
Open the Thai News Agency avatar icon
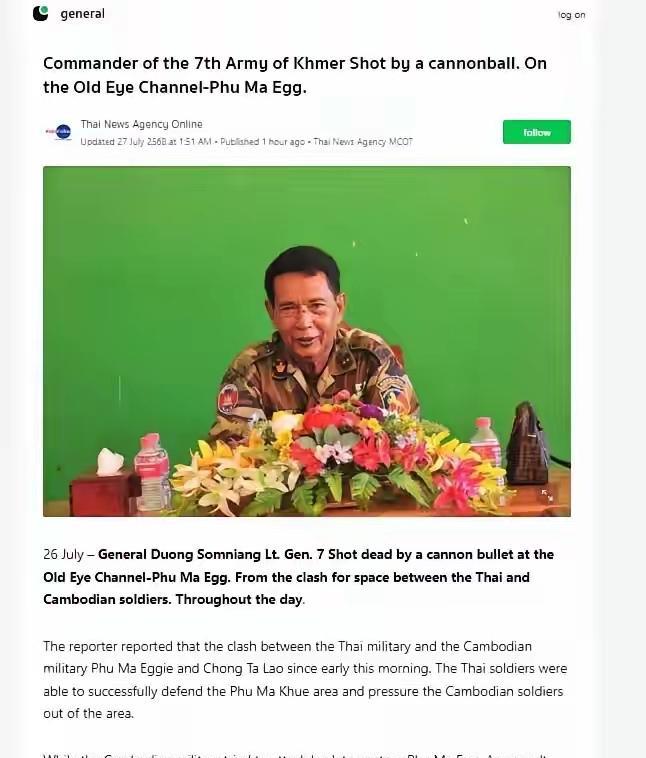tap(58, 132)
